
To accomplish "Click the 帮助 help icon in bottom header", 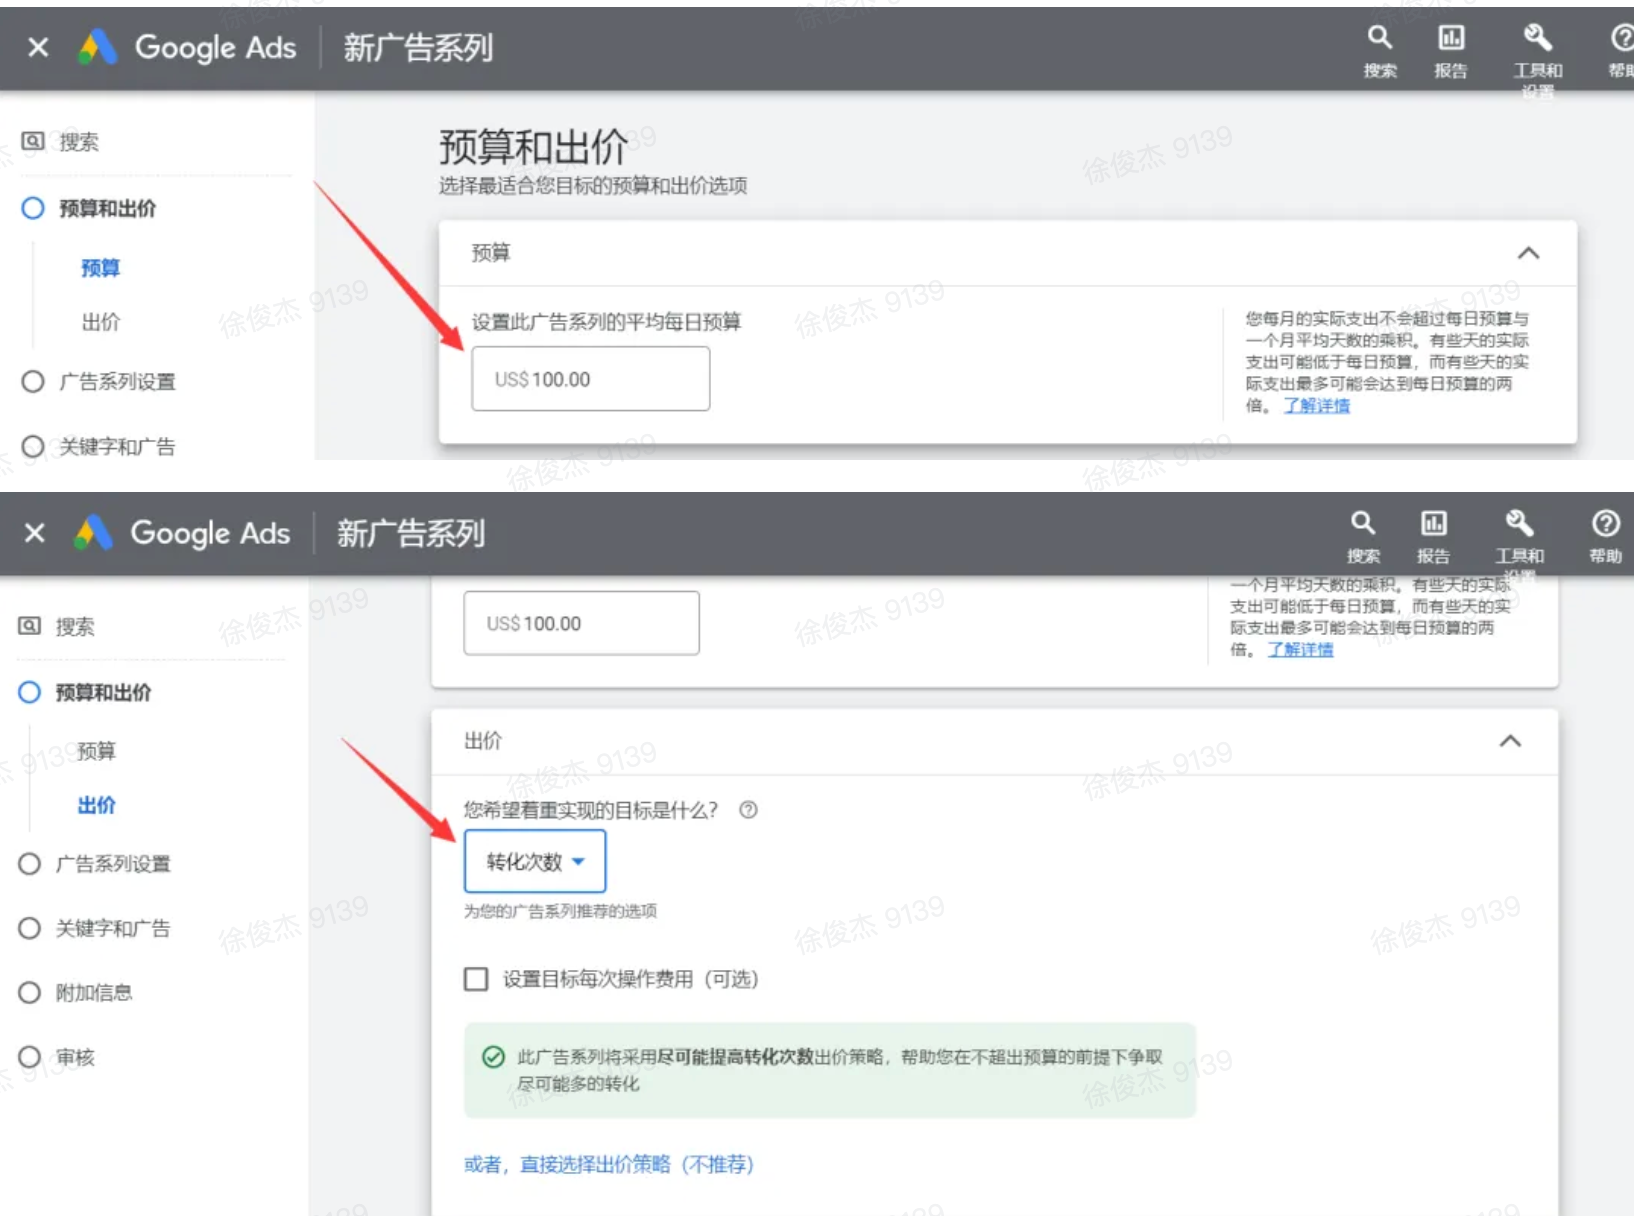I will click(1605, 523).
